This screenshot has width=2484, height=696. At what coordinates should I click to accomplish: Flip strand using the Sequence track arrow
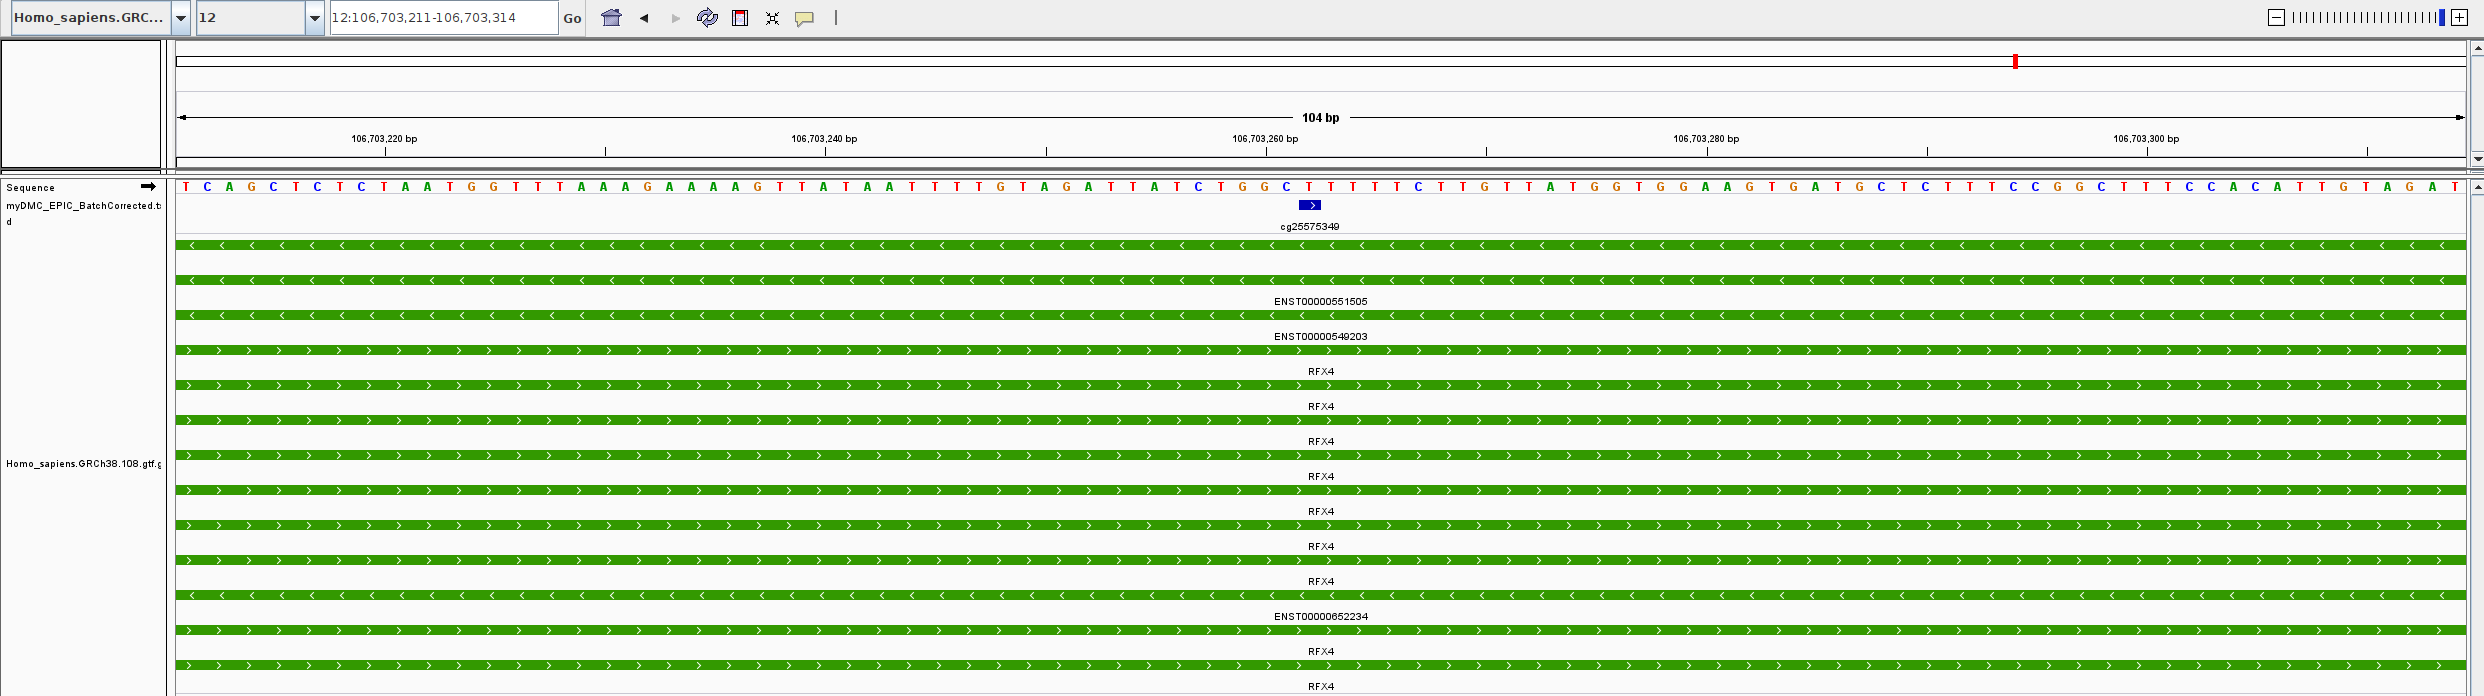pos(148,187)
